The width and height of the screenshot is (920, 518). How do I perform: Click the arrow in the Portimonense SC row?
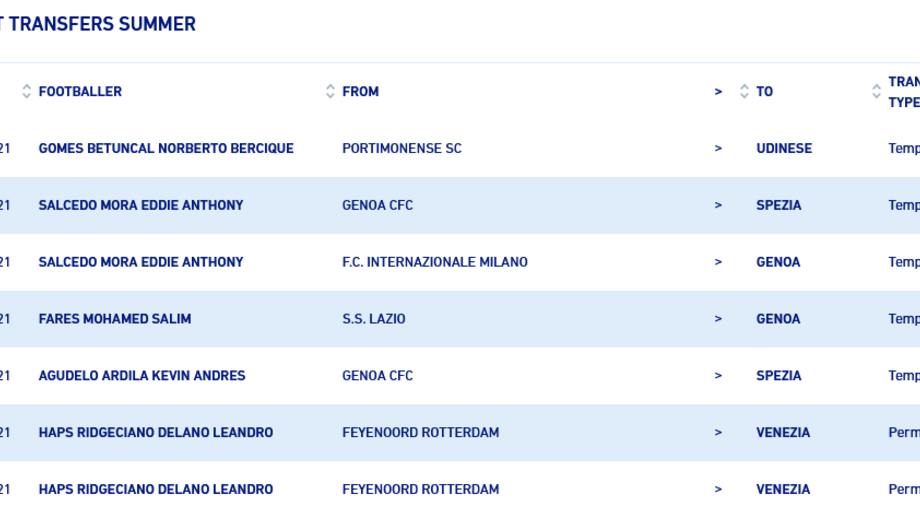click(718, 148)
